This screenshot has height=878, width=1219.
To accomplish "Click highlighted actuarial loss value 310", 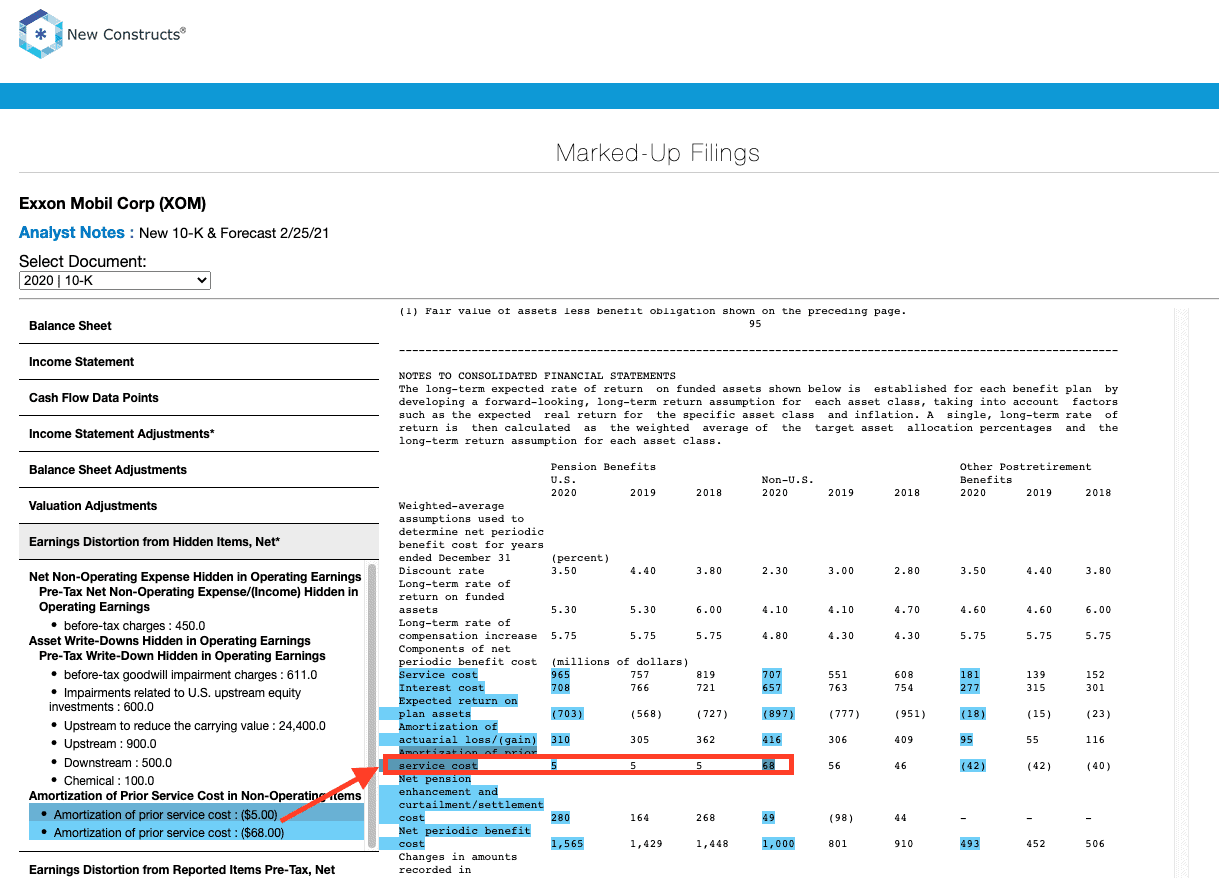I will [561, 740].
